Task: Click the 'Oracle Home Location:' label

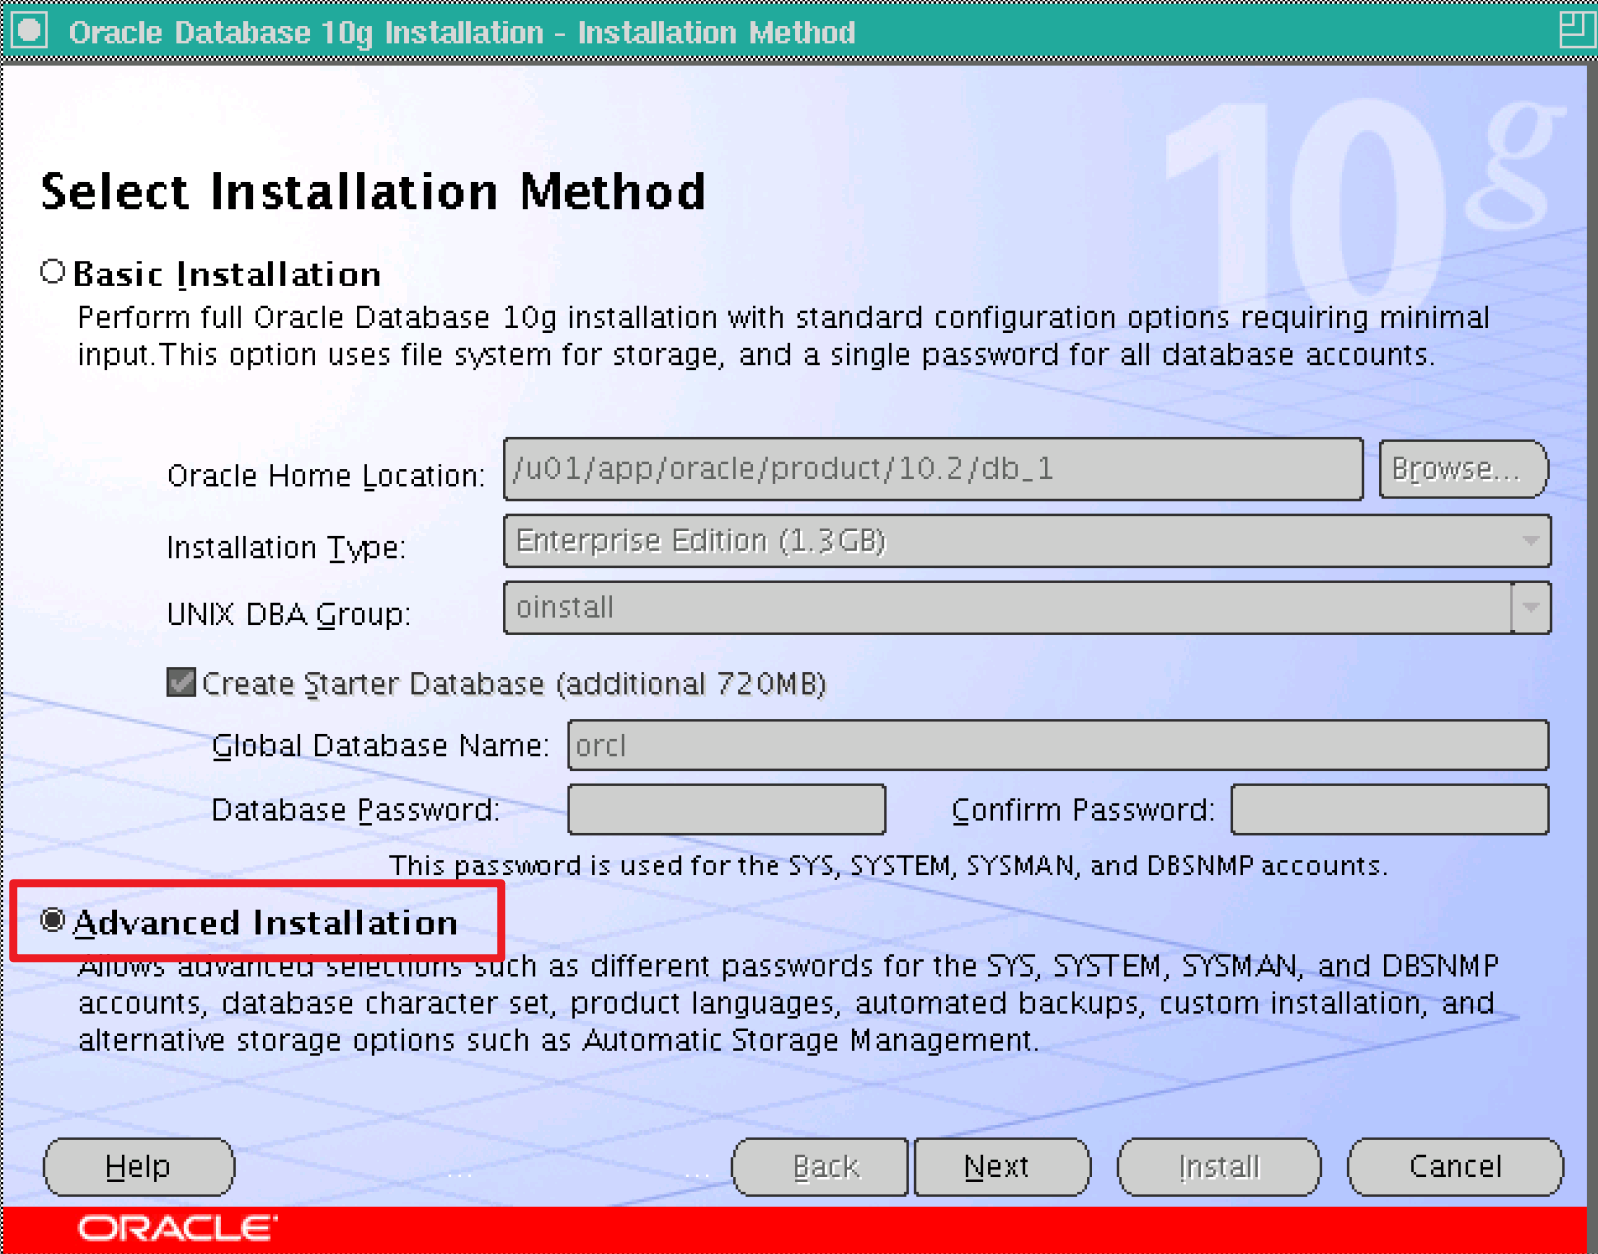Action: (326, 476)
